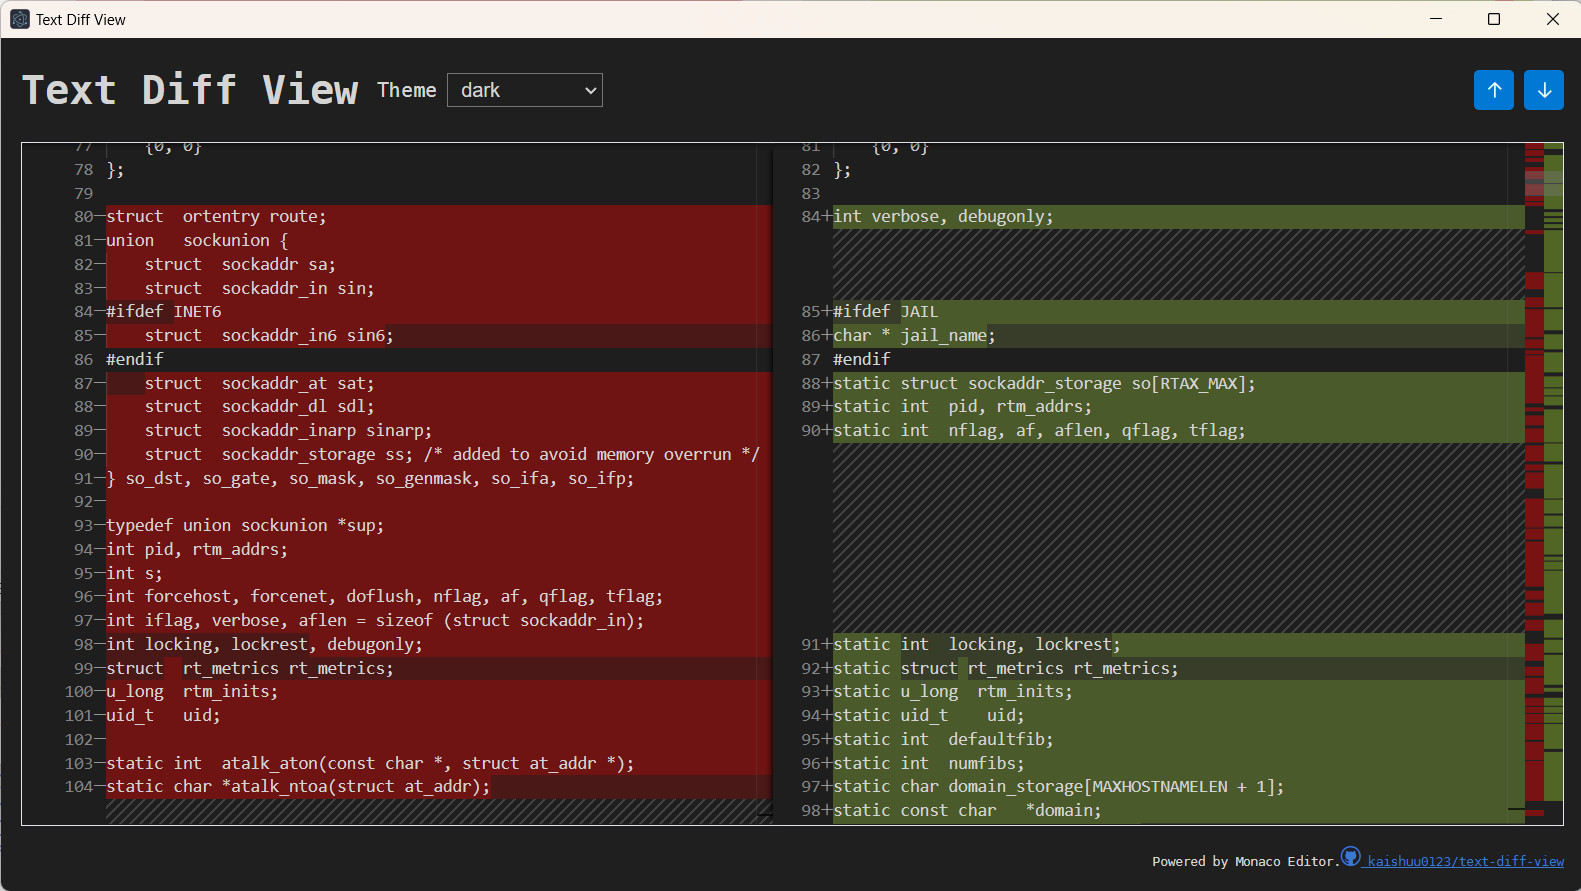Open the GitHub icon beside Monaco Editor
1581x891 pixels.
tap(1351, 857)
